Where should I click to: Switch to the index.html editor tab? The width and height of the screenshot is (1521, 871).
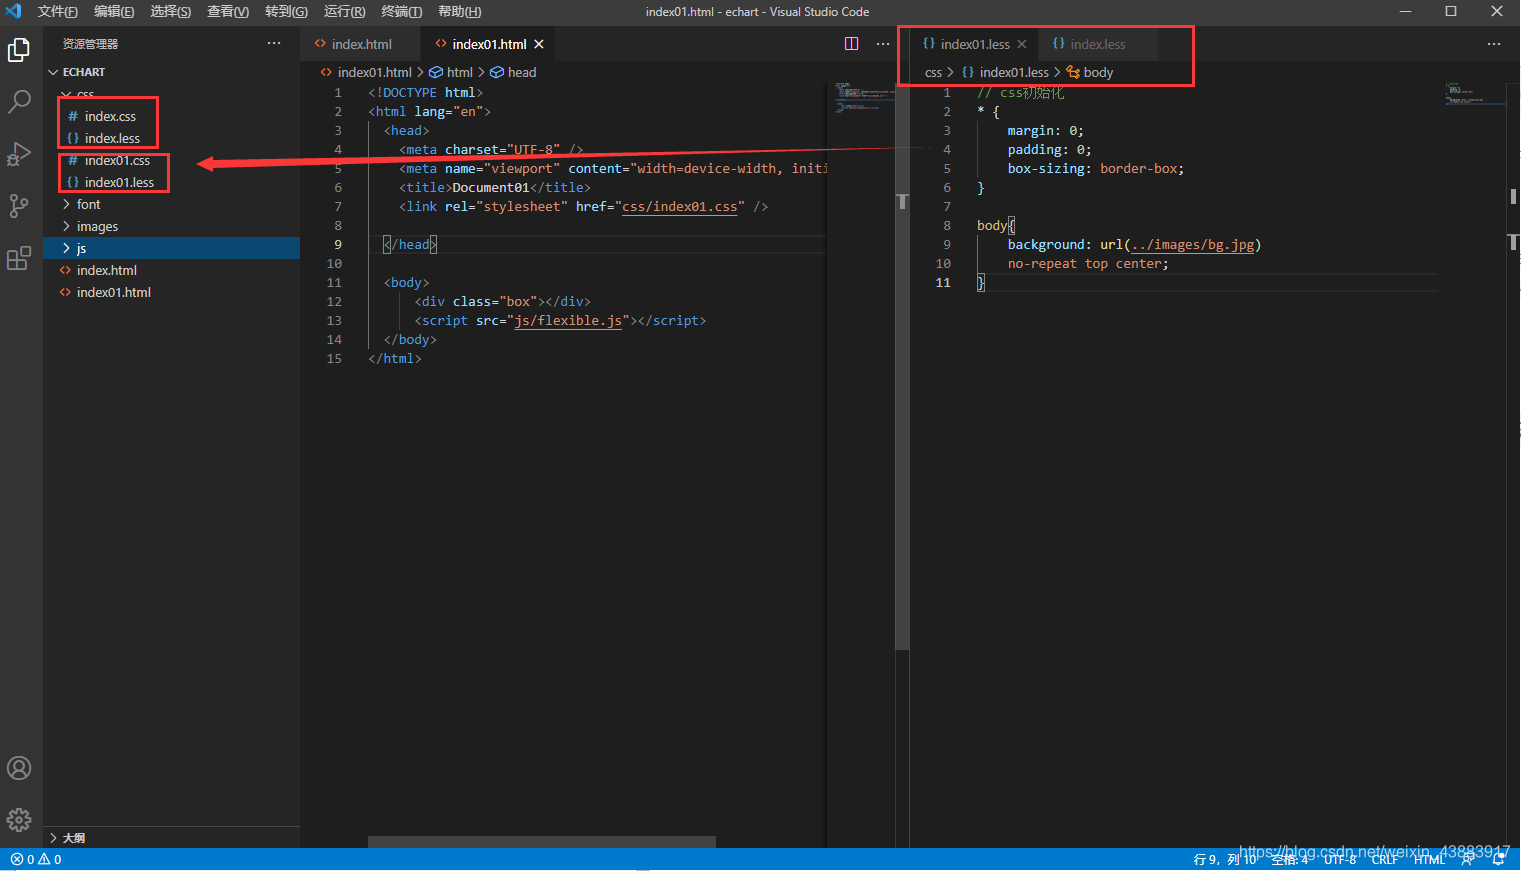(x=361, y=44)
